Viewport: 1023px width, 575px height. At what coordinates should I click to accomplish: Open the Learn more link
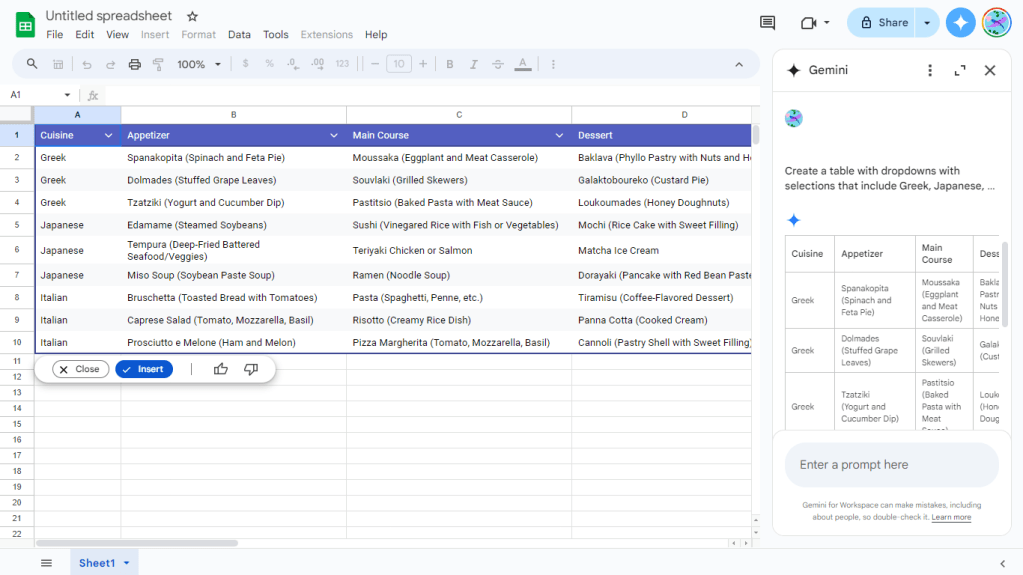pos(951,517)
